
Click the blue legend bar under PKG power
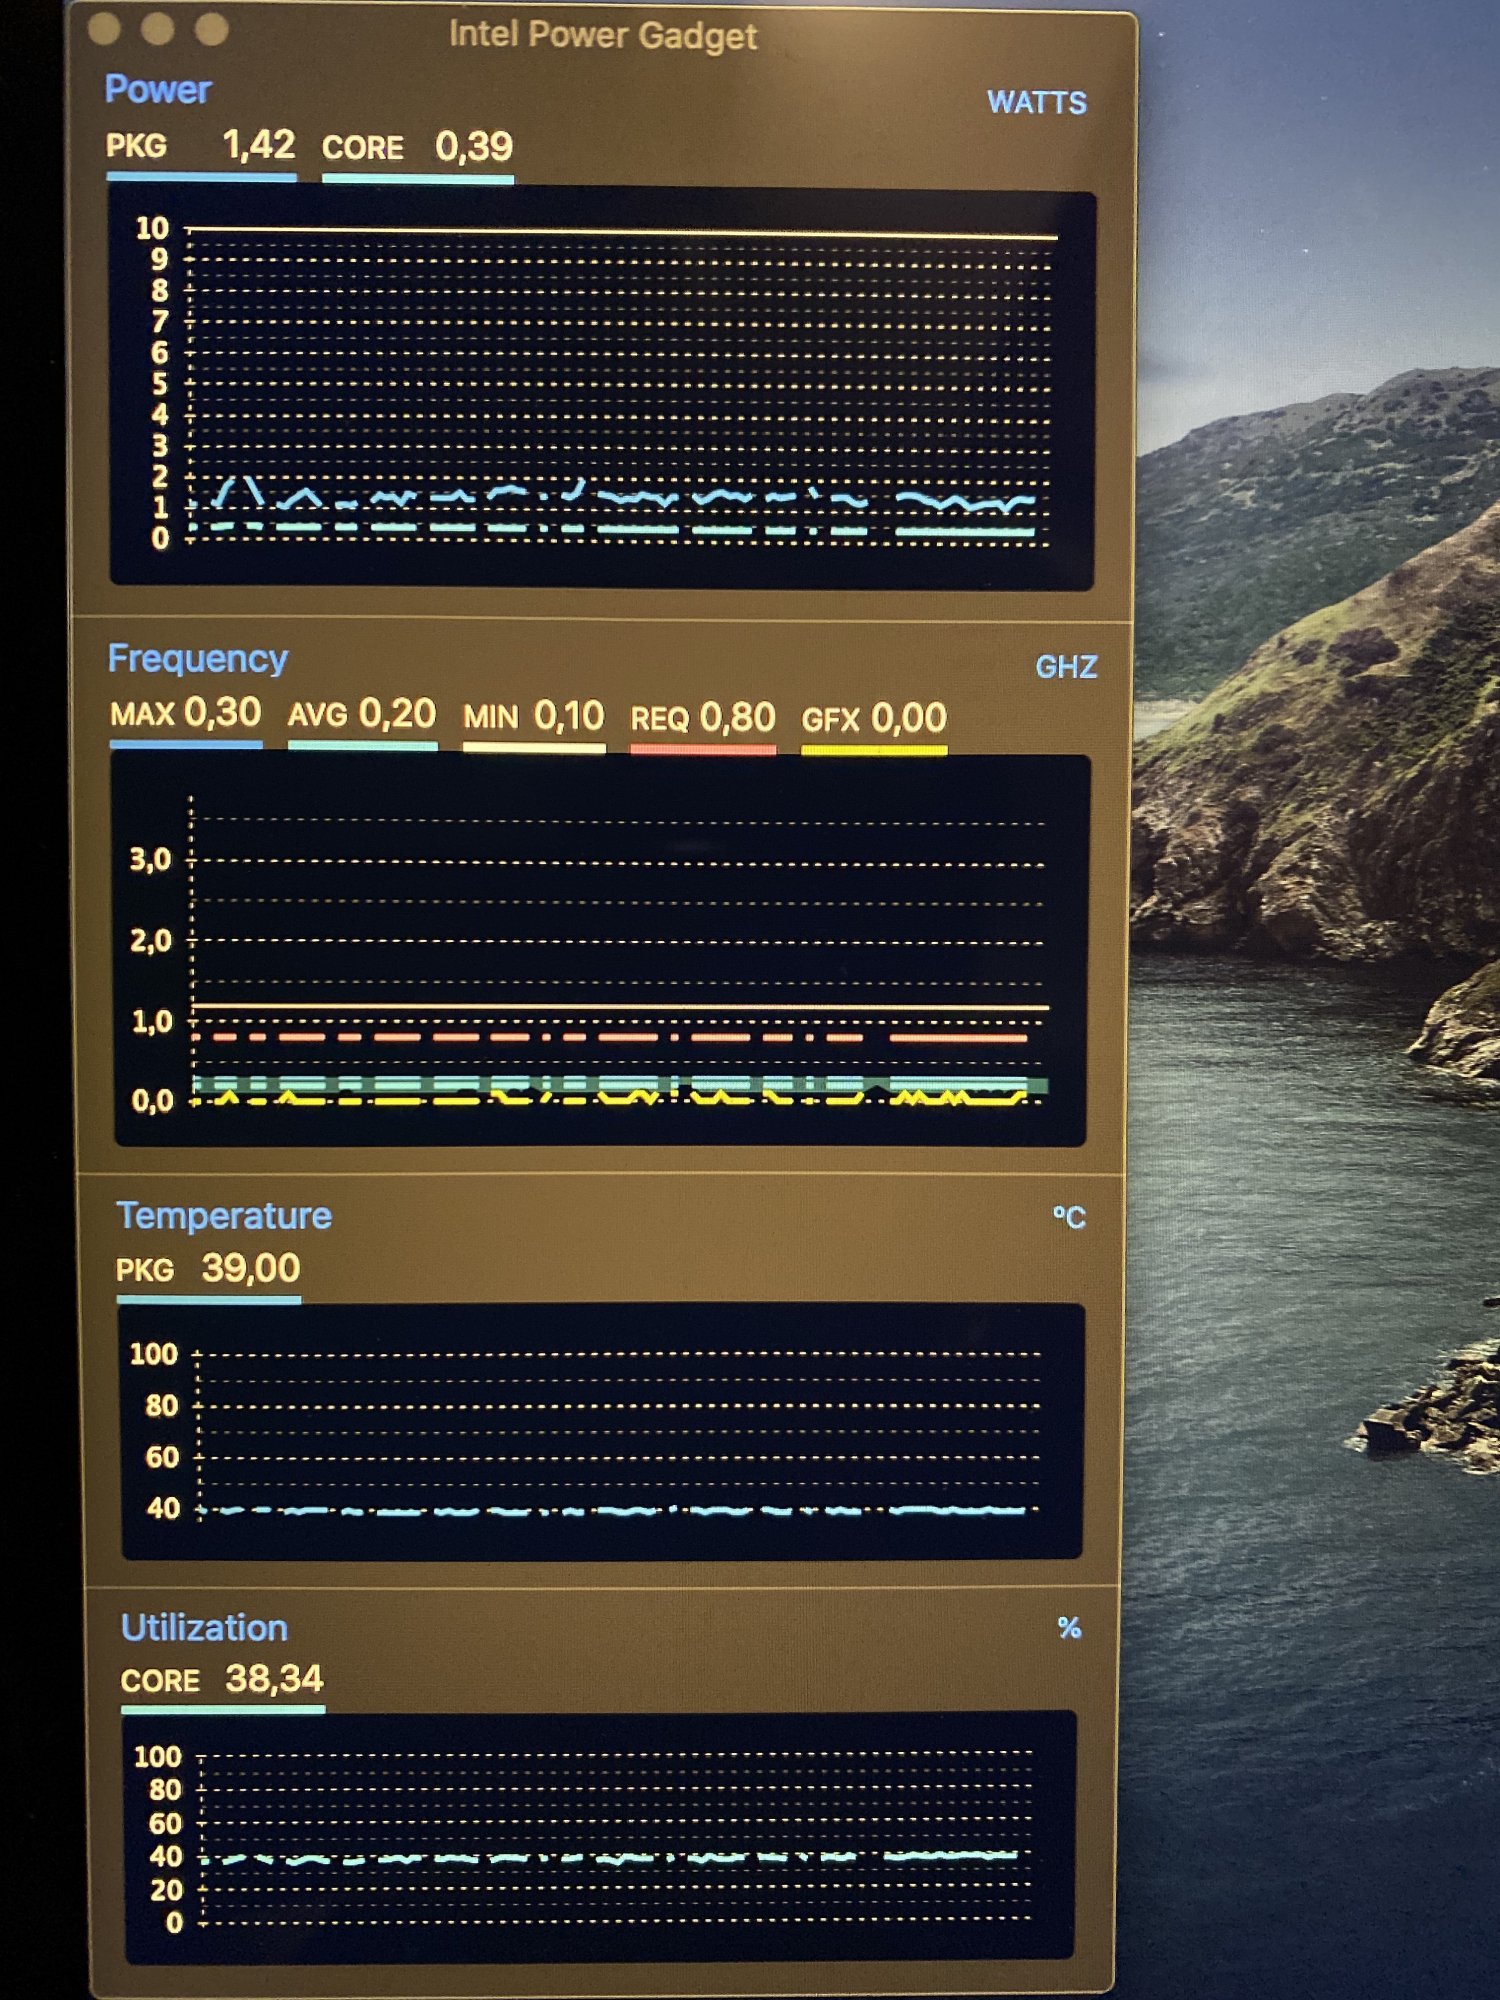[201, 177]
